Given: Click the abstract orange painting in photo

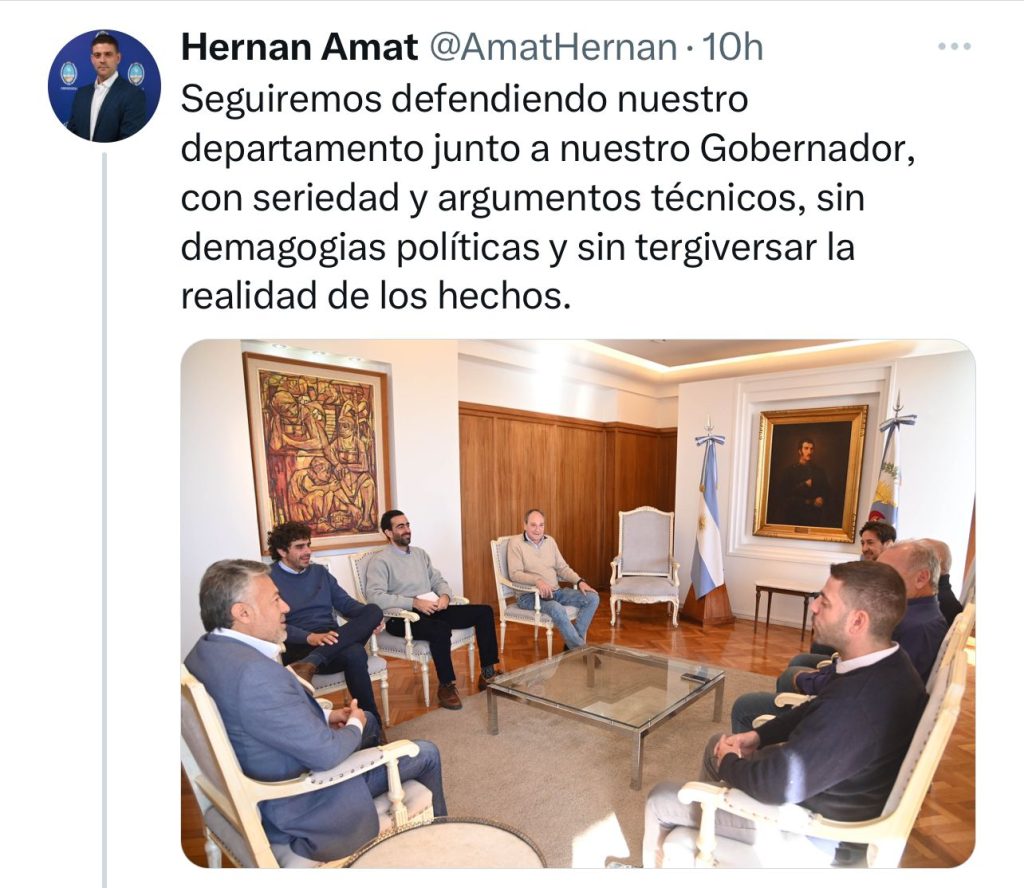Looking at the screenshot, I should (x=318, y=451).
